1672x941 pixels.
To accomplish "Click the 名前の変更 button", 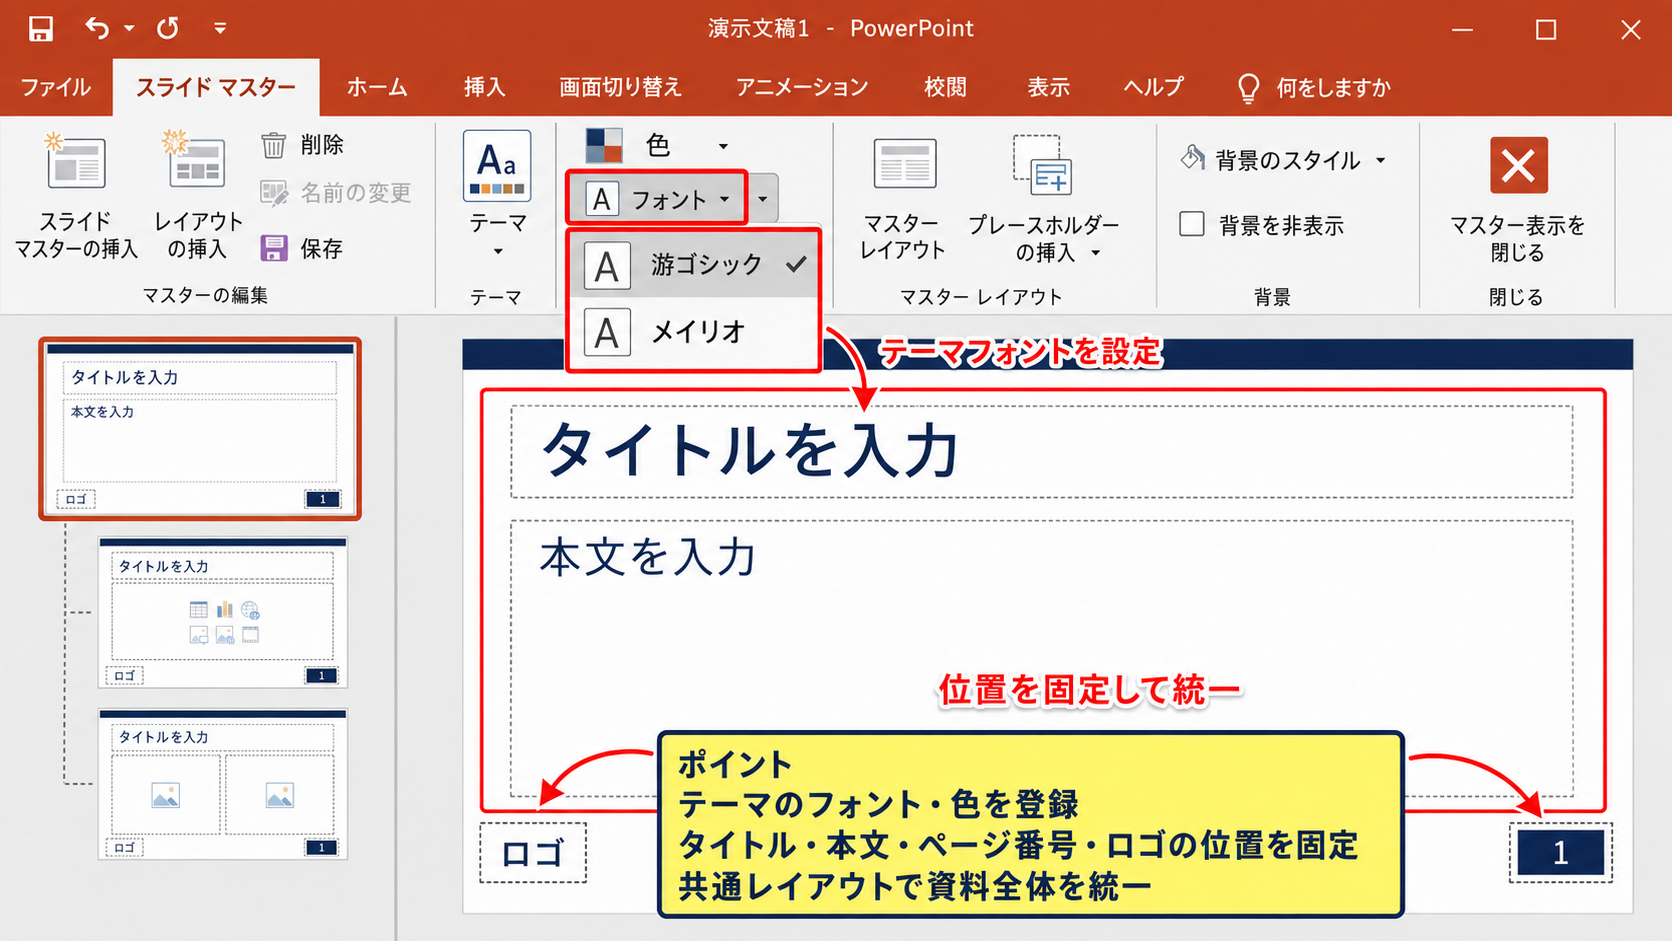I will pyautogui.click(x=336, y=192).
